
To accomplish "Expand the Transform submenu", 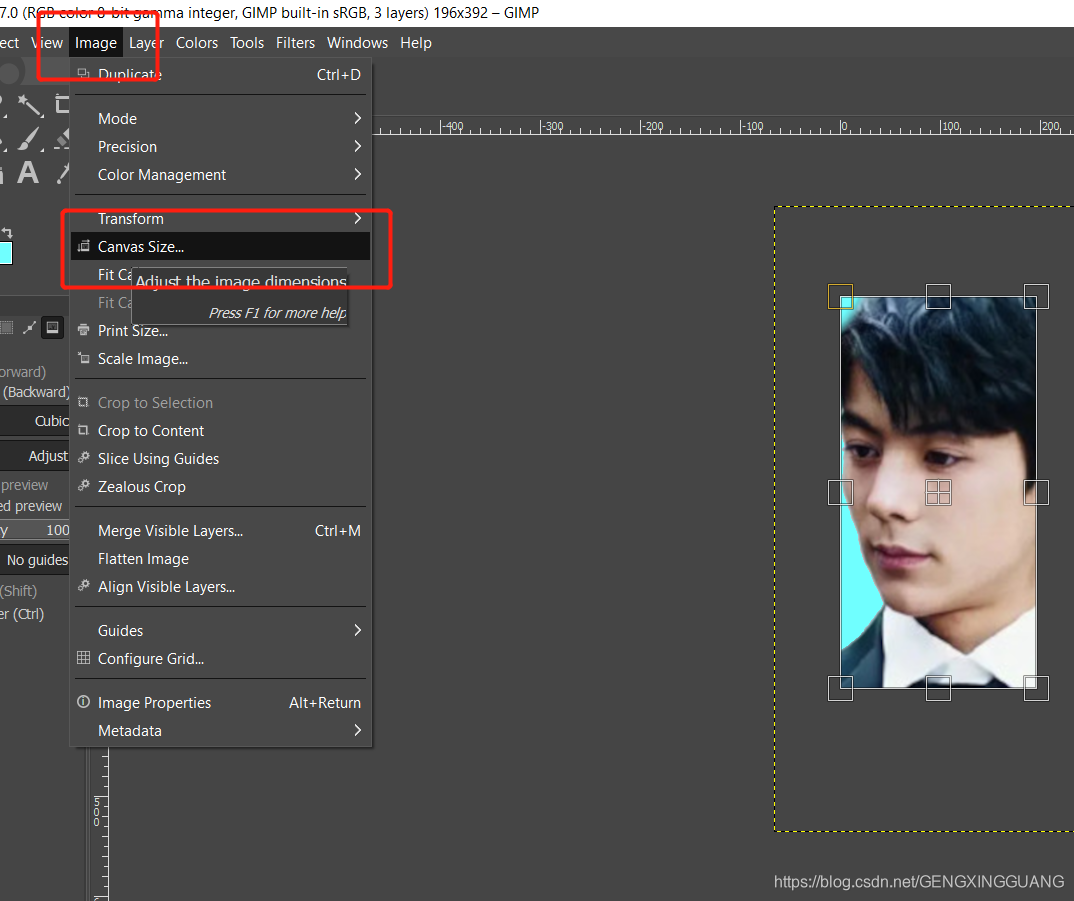I will point(221,219).
